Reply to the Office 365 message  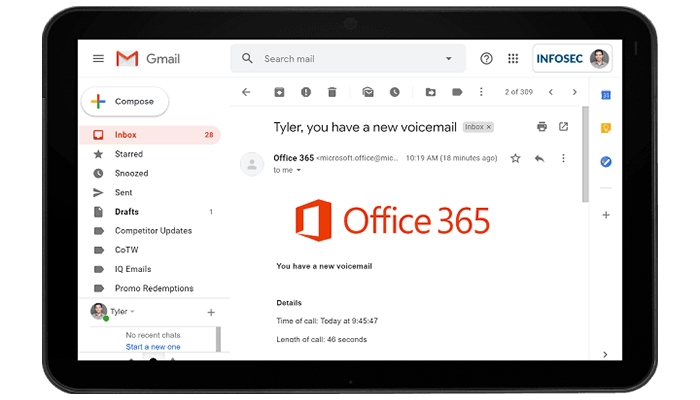(539, 158)
